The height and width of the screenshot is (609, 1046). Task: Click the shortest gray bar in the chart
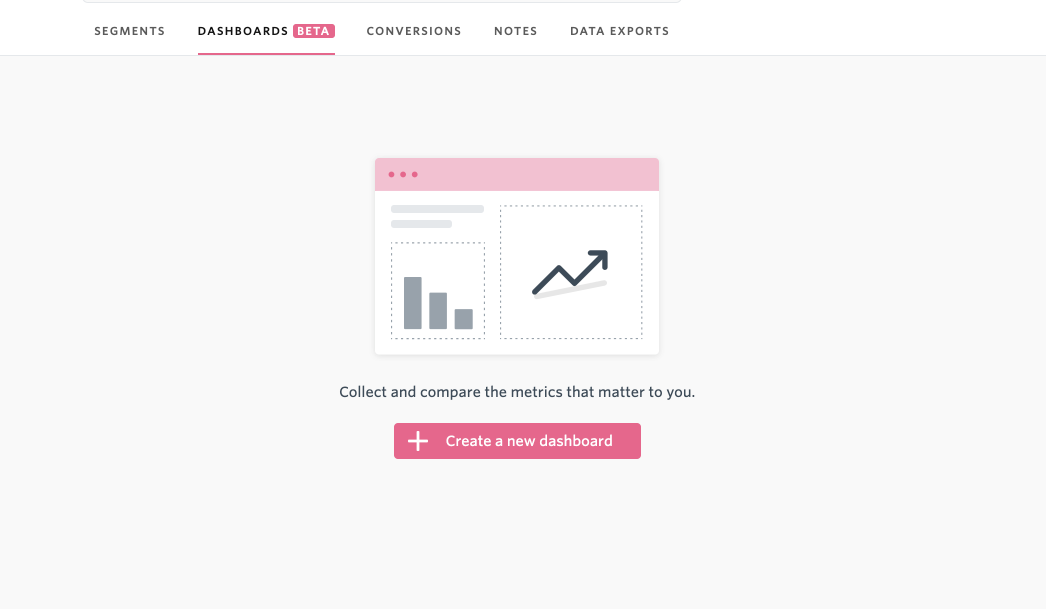tap(464, 319)
